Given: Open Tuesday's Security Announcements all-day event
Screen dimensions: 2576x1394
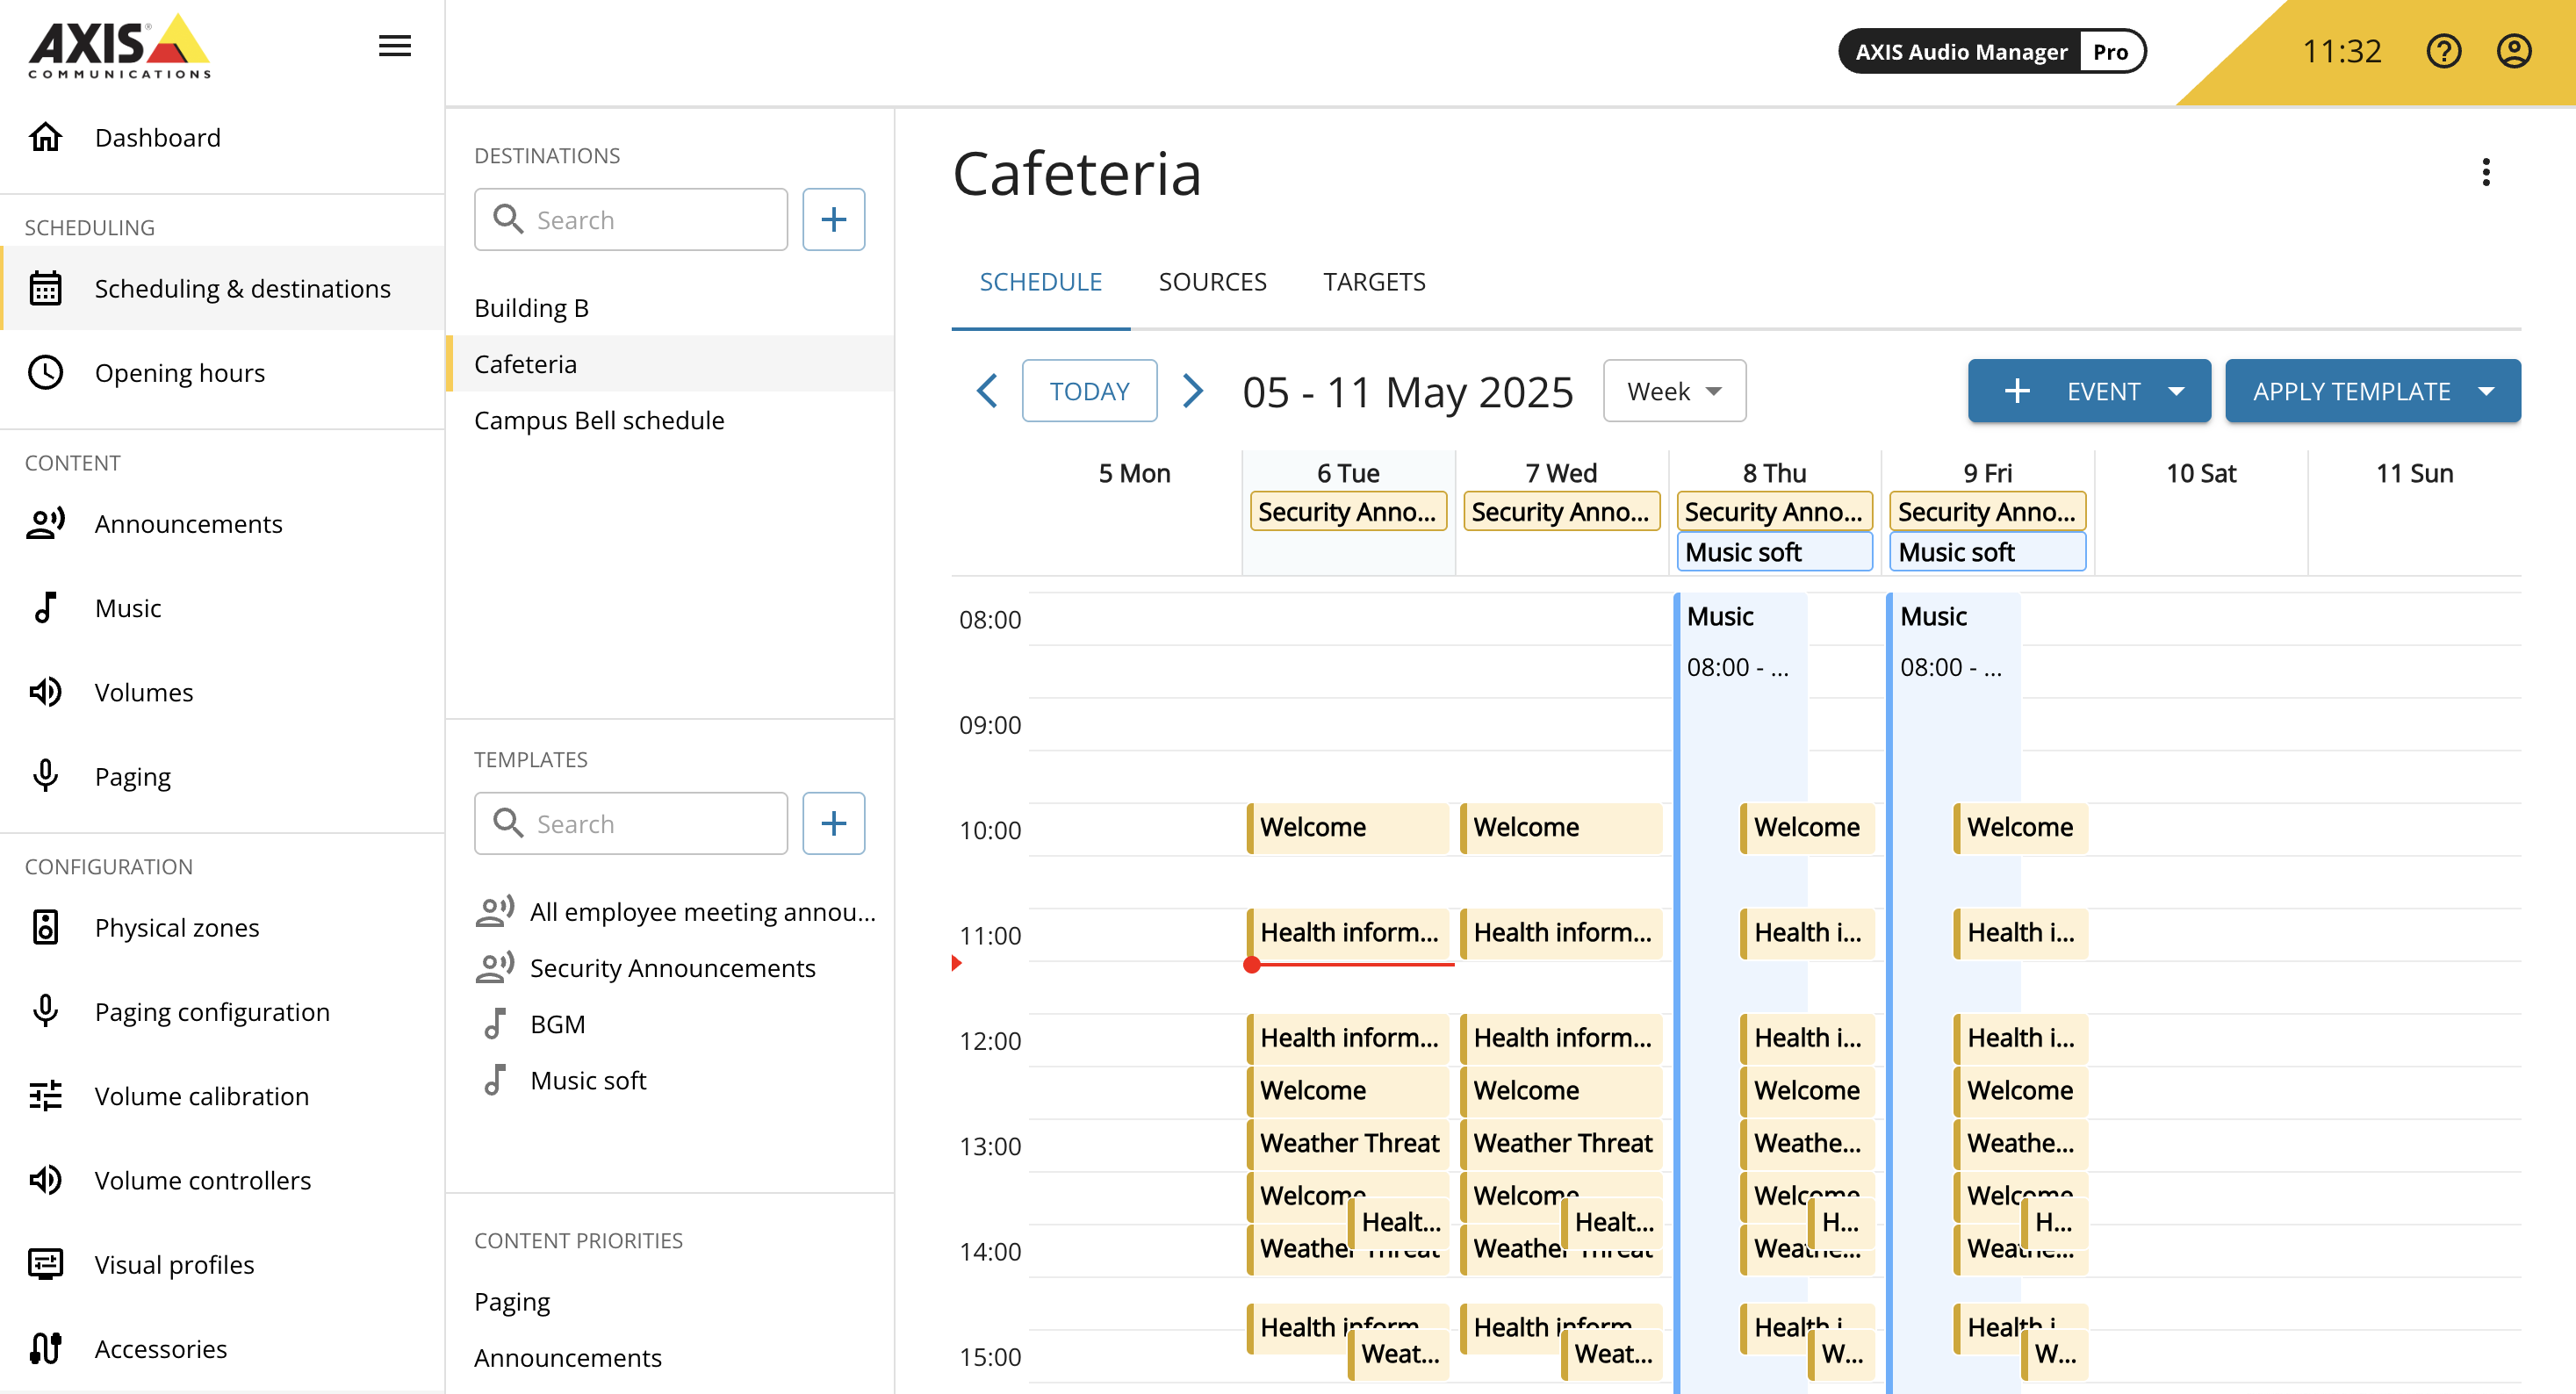Looking at the screenshot, I should tap(1348, 511).
